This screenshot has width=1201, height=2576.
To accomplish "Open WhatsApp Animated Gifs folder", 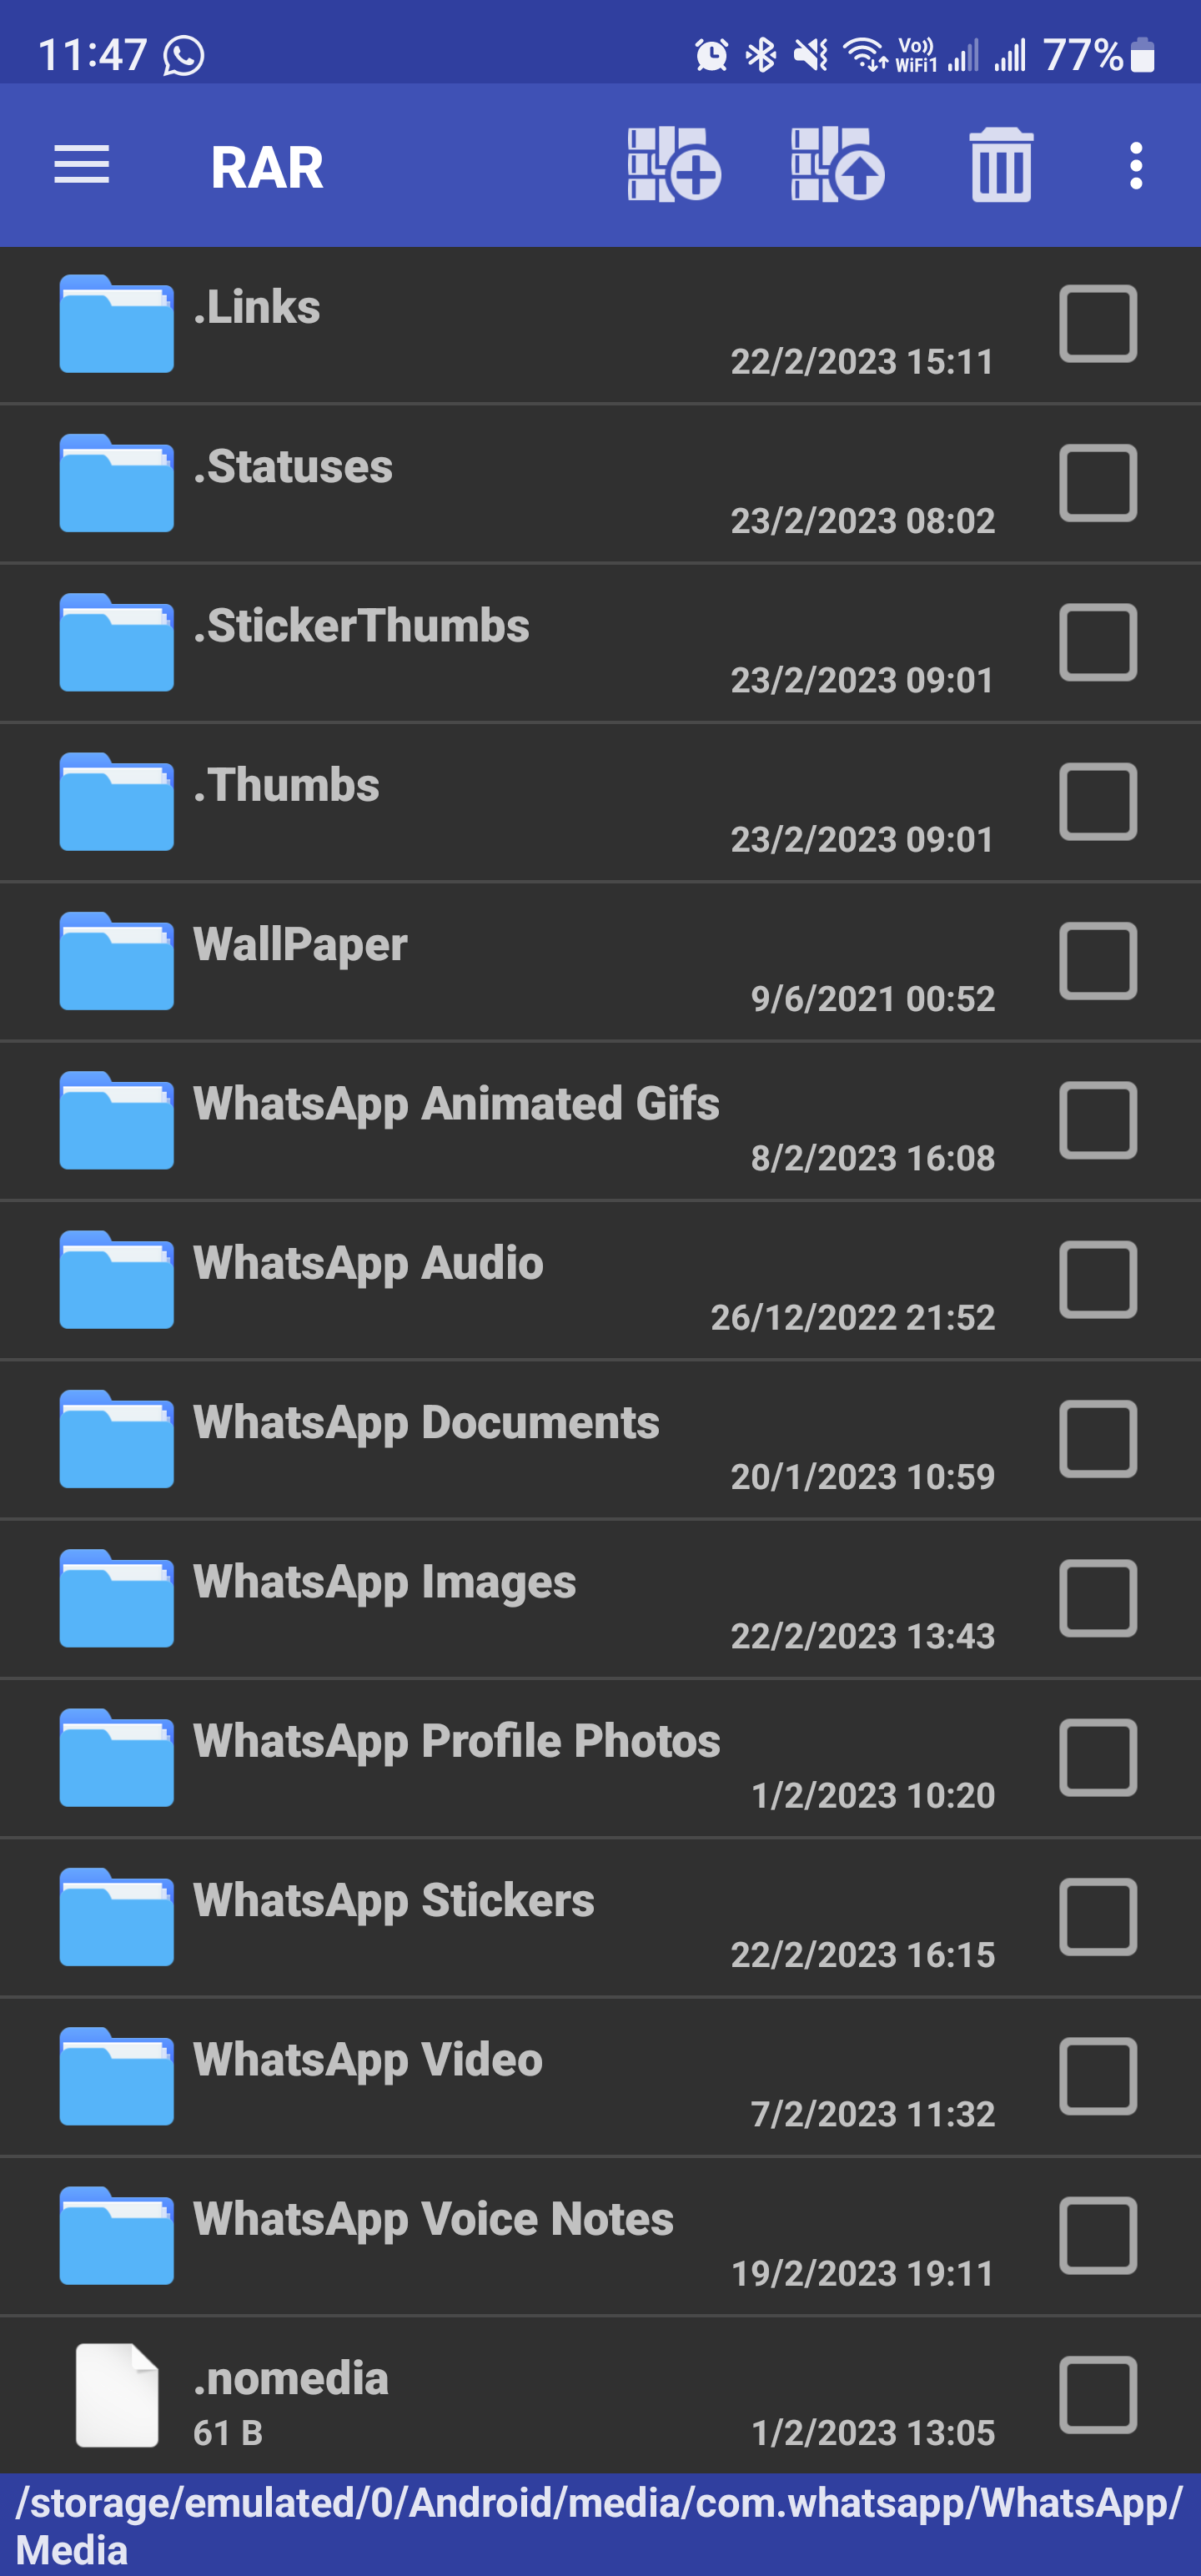I will coord(600,1120).
